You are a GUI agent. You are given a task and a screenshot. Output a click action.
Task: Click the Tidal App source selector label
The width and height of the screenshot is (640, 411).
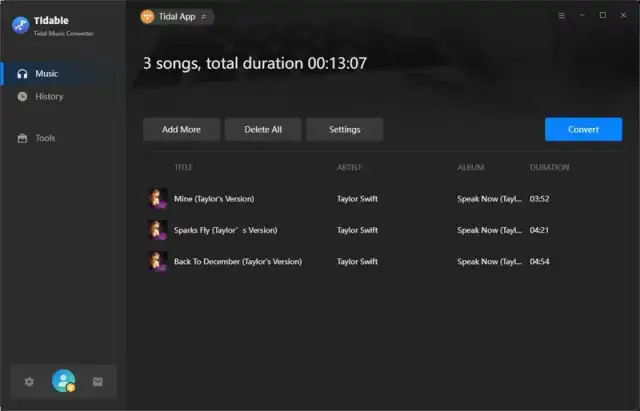pyautogui.click(x=177, y=17)
